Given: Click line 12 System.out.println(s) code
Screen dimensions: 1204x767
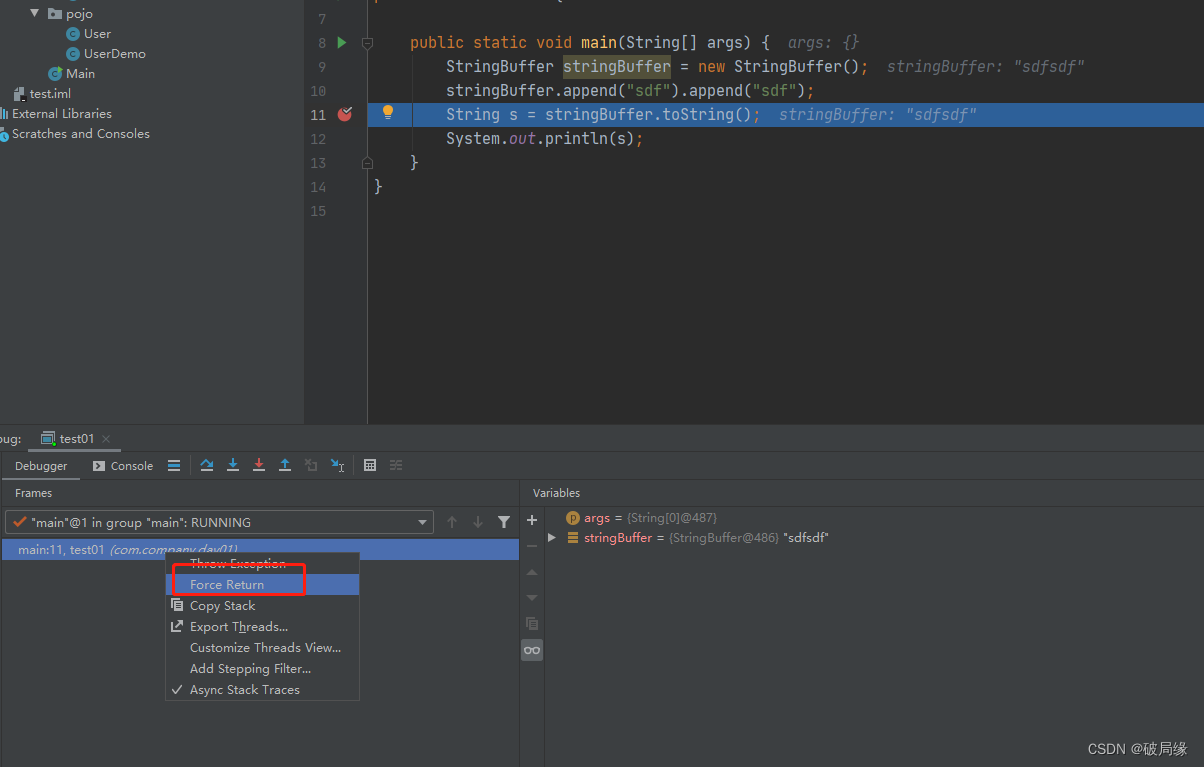Looking at the screenshot, I should point(544,139).
